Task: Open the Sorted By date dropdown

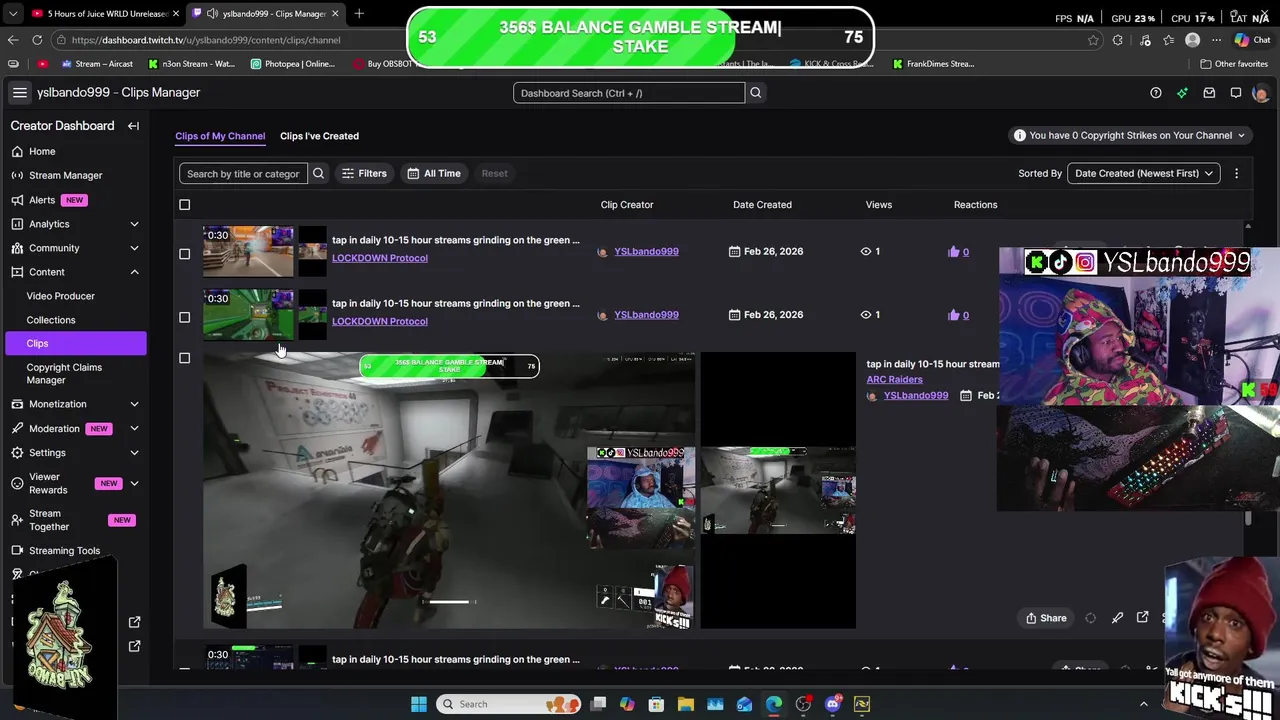Action: pos(1144,173)
